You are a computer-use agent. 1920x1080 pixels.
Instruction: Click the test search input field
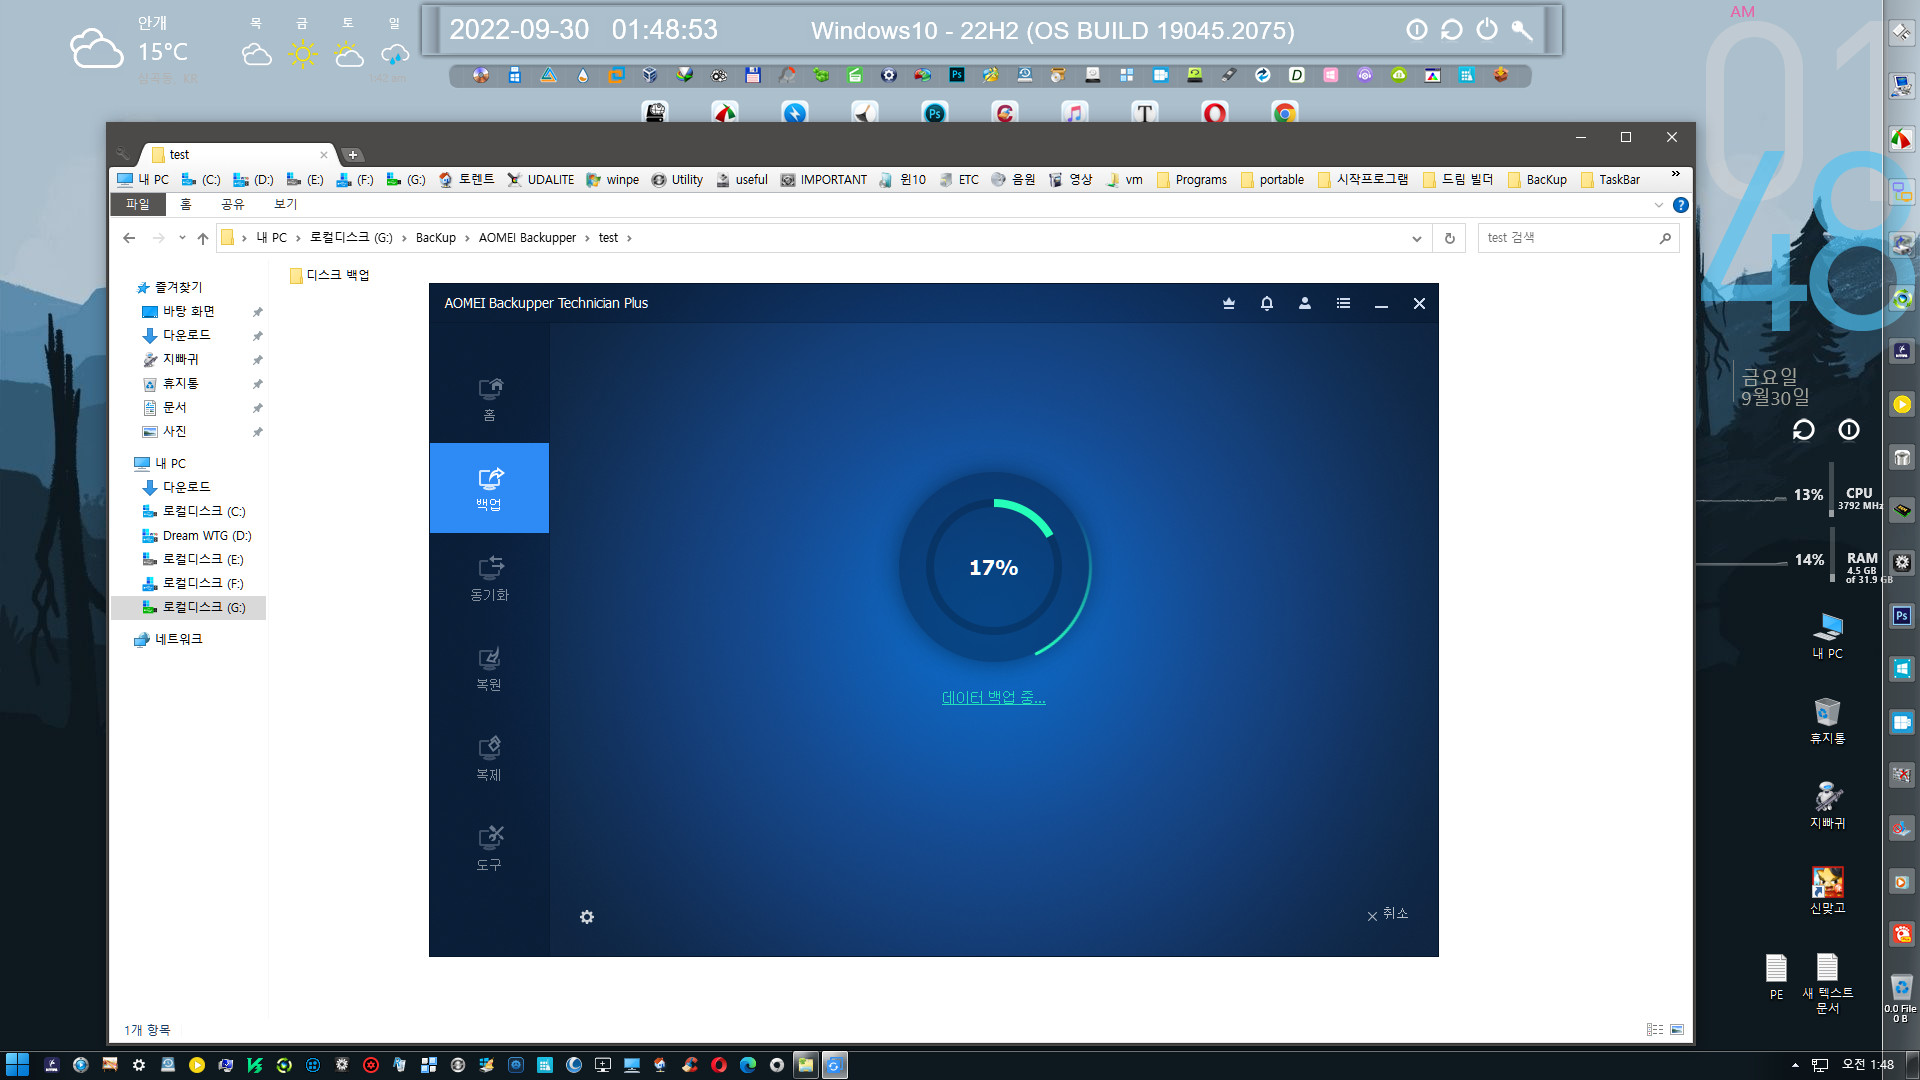(1567, 238)
